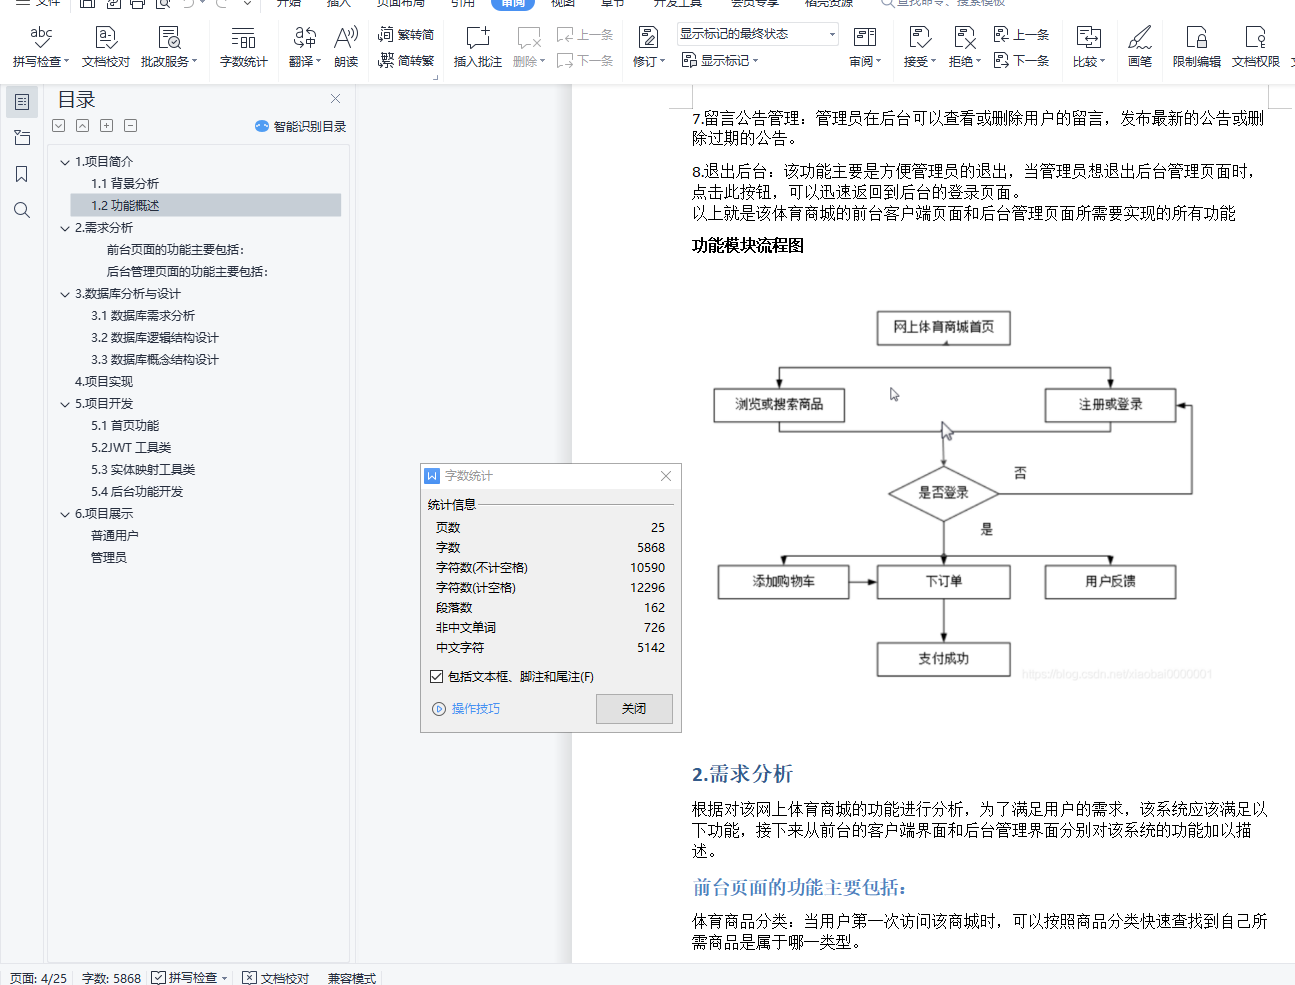Click the 页面: 4/25 page indicator

[x=38, y=978]
